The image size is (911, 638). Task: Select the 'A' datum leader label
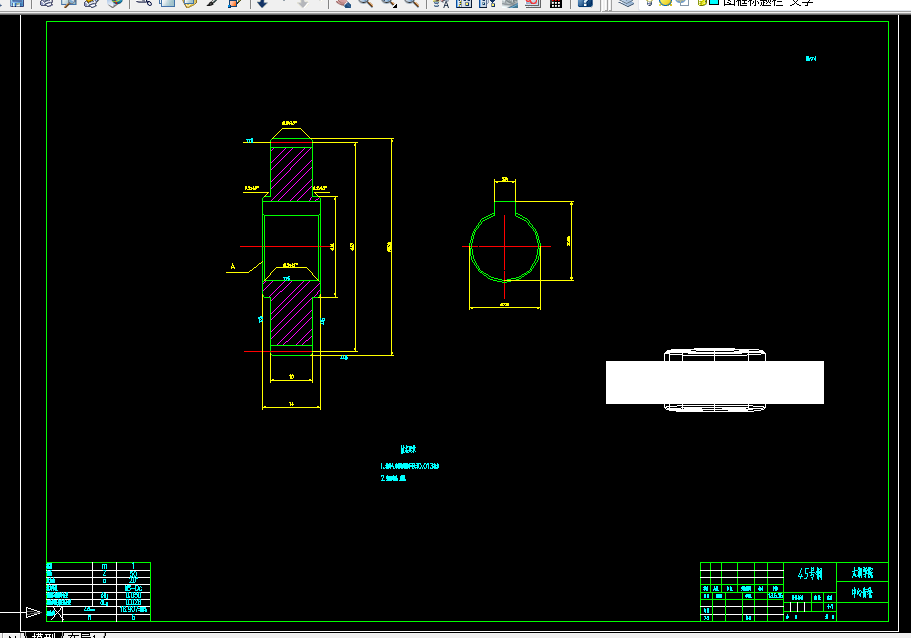[233, 266]
